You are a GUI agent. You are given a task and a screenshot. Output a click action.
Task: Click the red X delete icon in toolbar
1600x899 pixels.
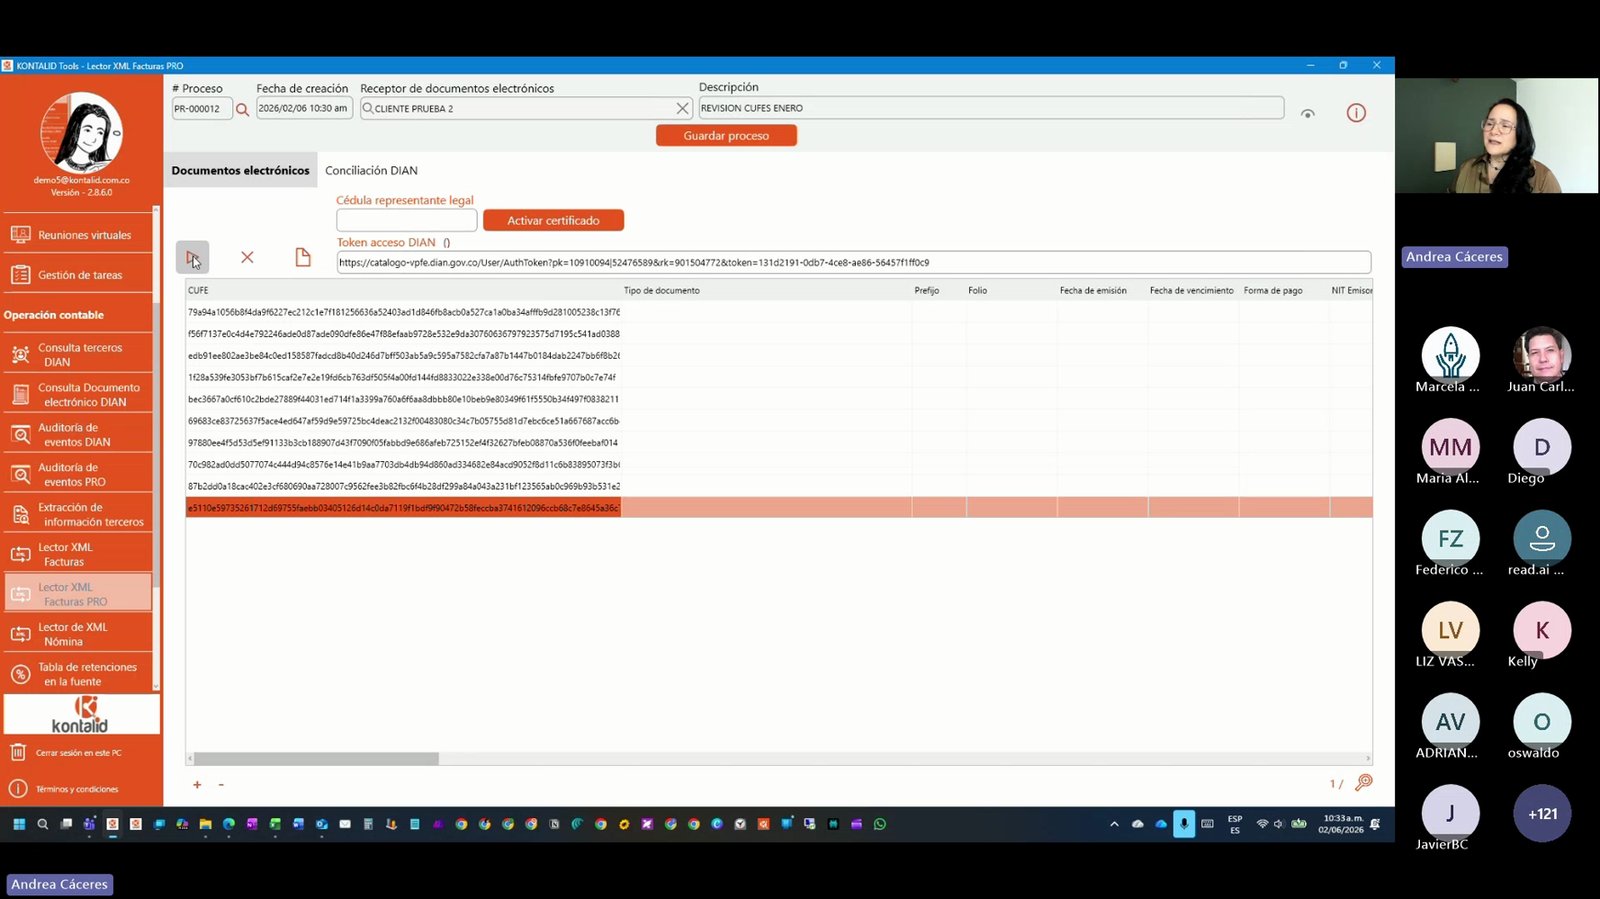point(247,257)
